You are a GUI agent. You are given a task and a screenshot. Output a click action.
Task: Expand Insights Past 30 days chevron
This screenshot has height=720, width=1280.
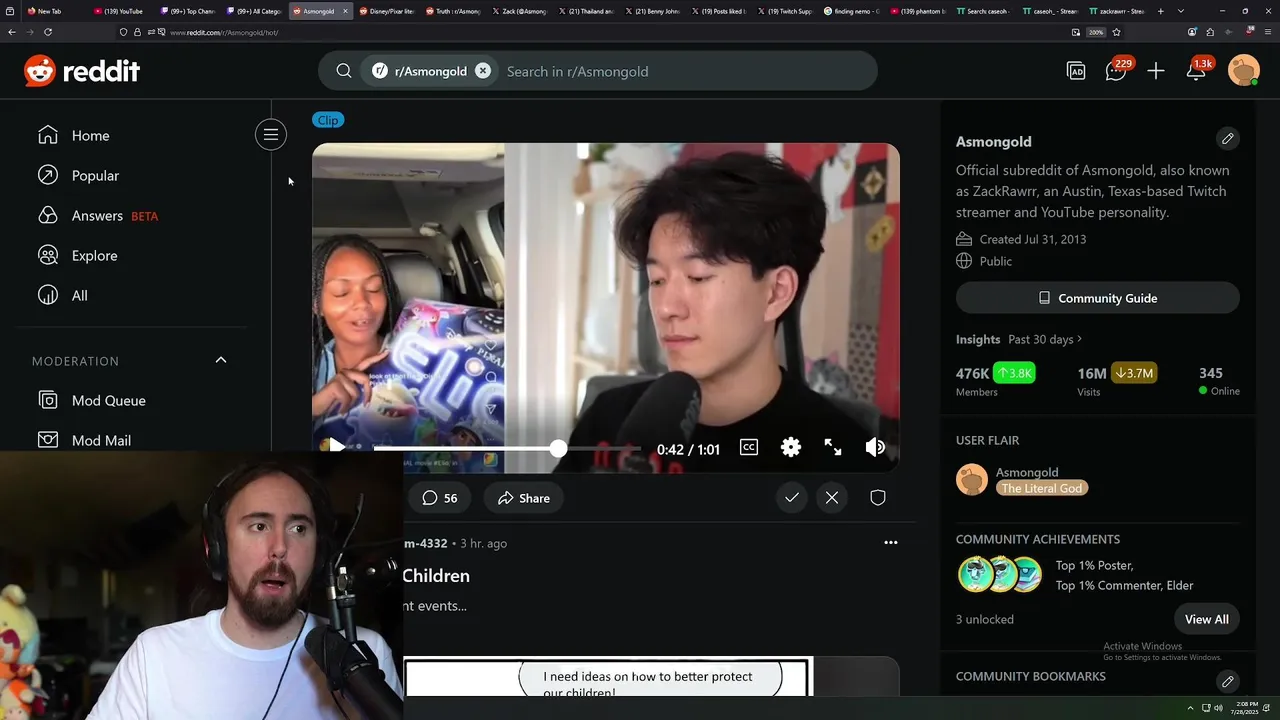[1079, 339]
